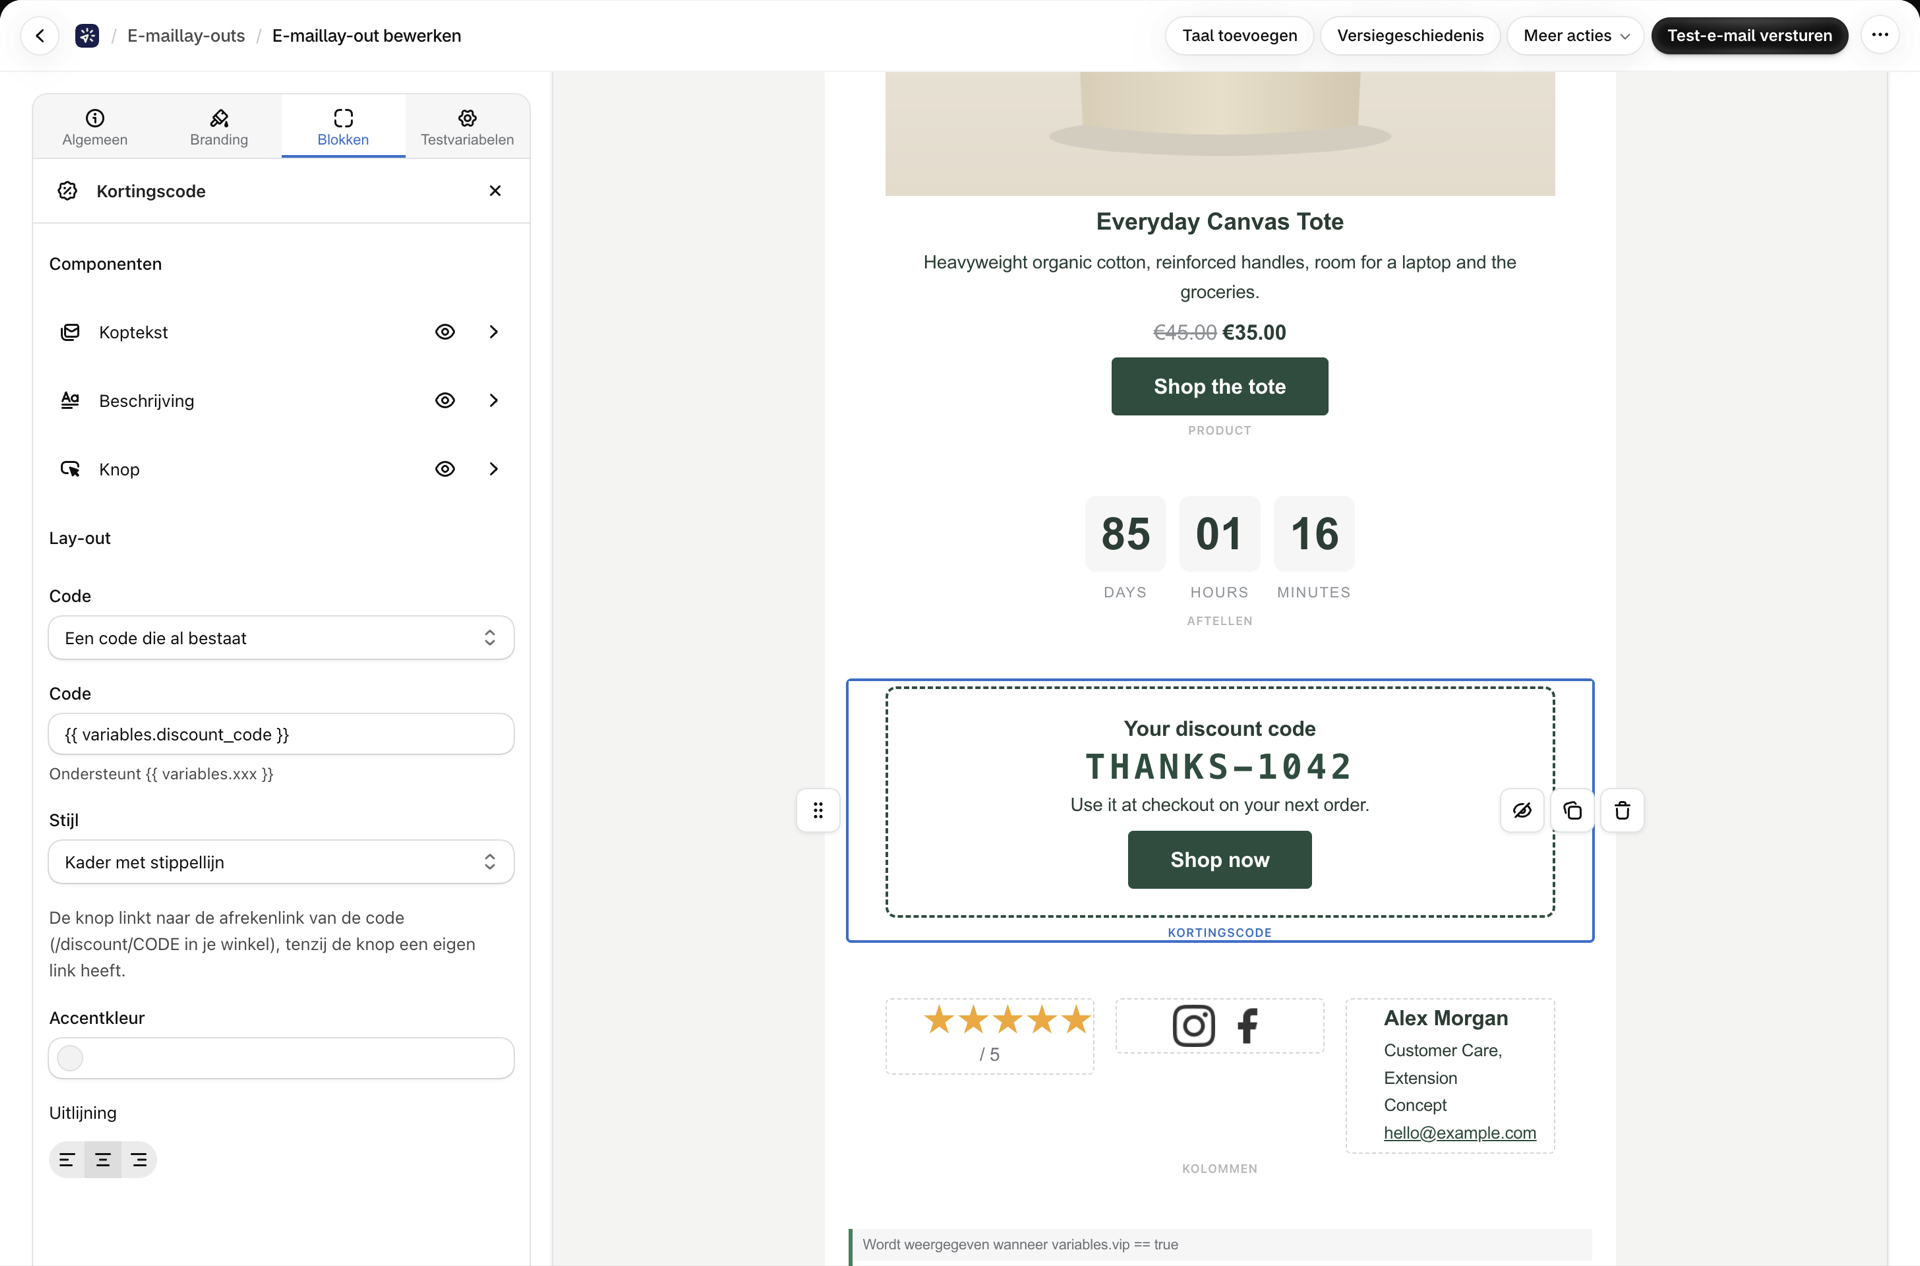Open the app logo home icon

pyautogui.click(x=87, y=36)
